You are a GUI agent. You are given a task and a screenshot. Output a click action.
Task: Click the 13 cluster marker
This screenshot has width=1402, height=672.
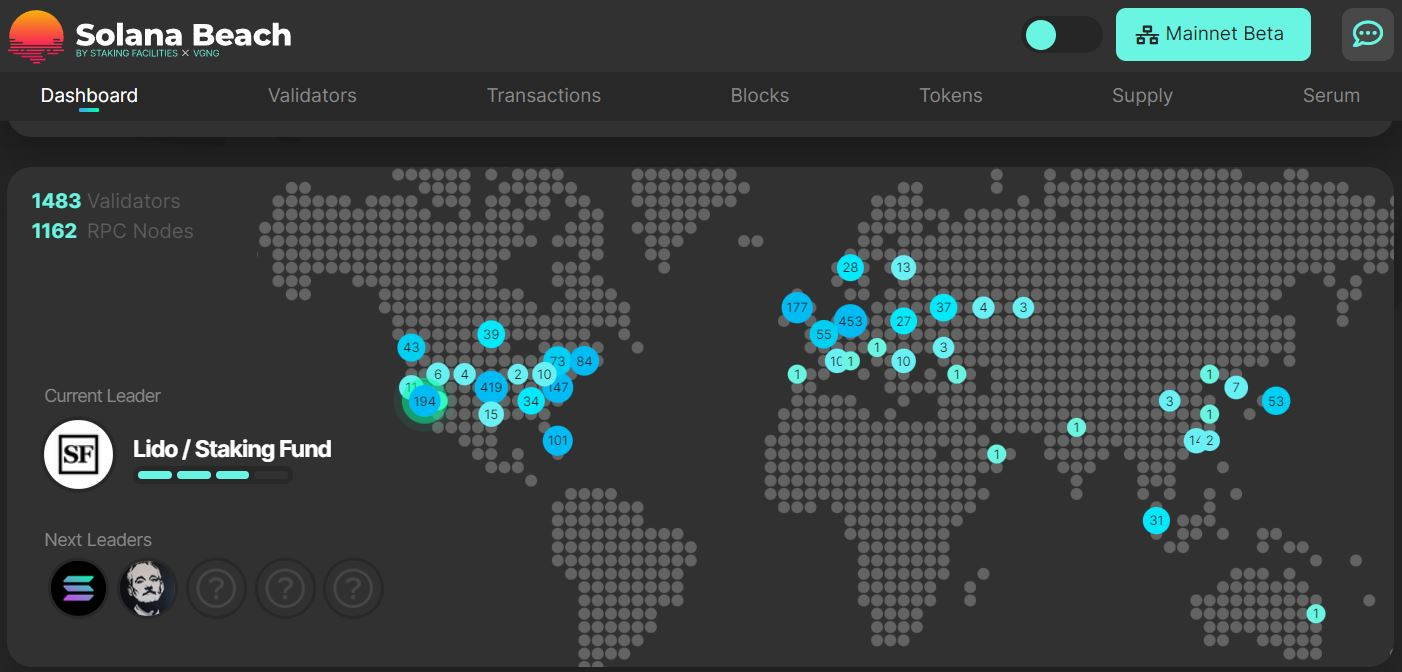point(903,267)
